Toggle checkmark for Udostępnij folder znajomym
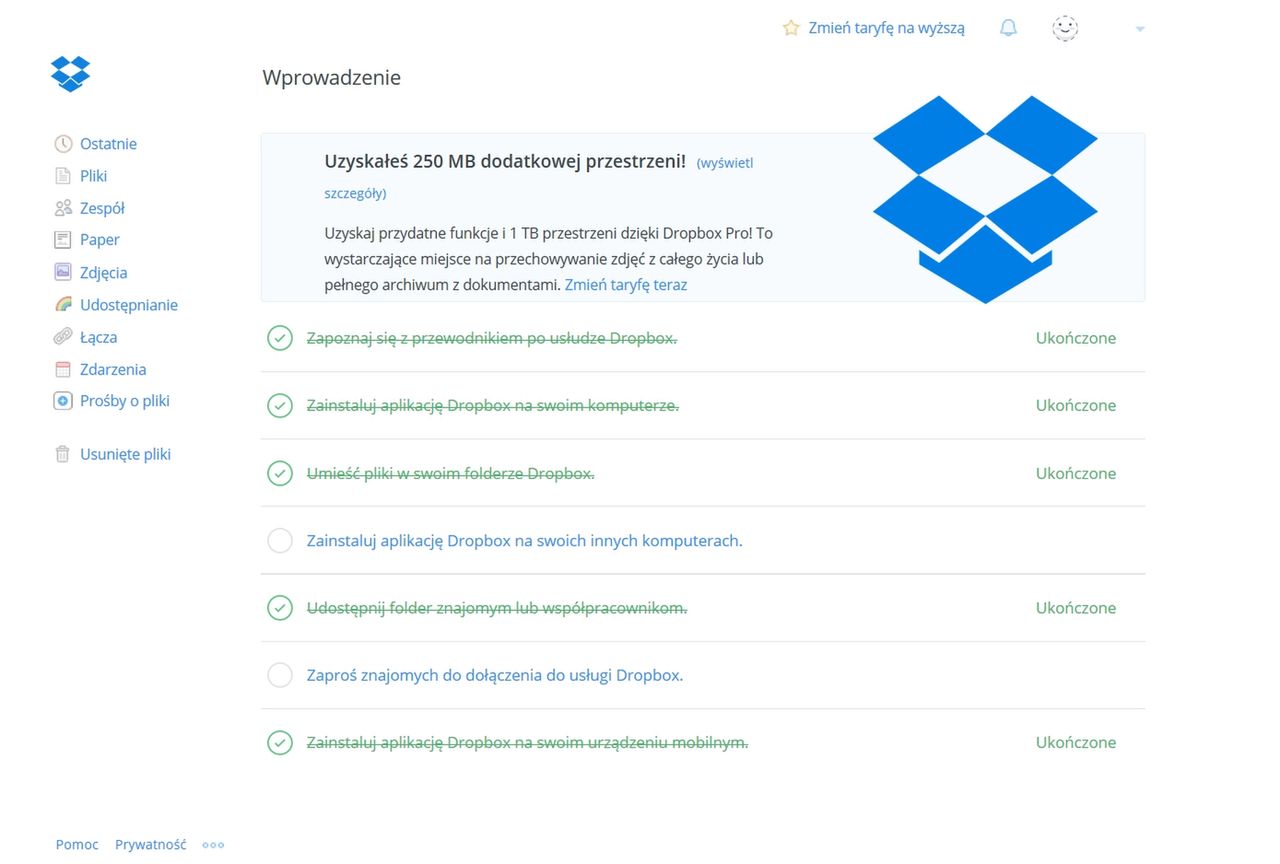This screenshot has width=1280, height=864. pos(280,608)
